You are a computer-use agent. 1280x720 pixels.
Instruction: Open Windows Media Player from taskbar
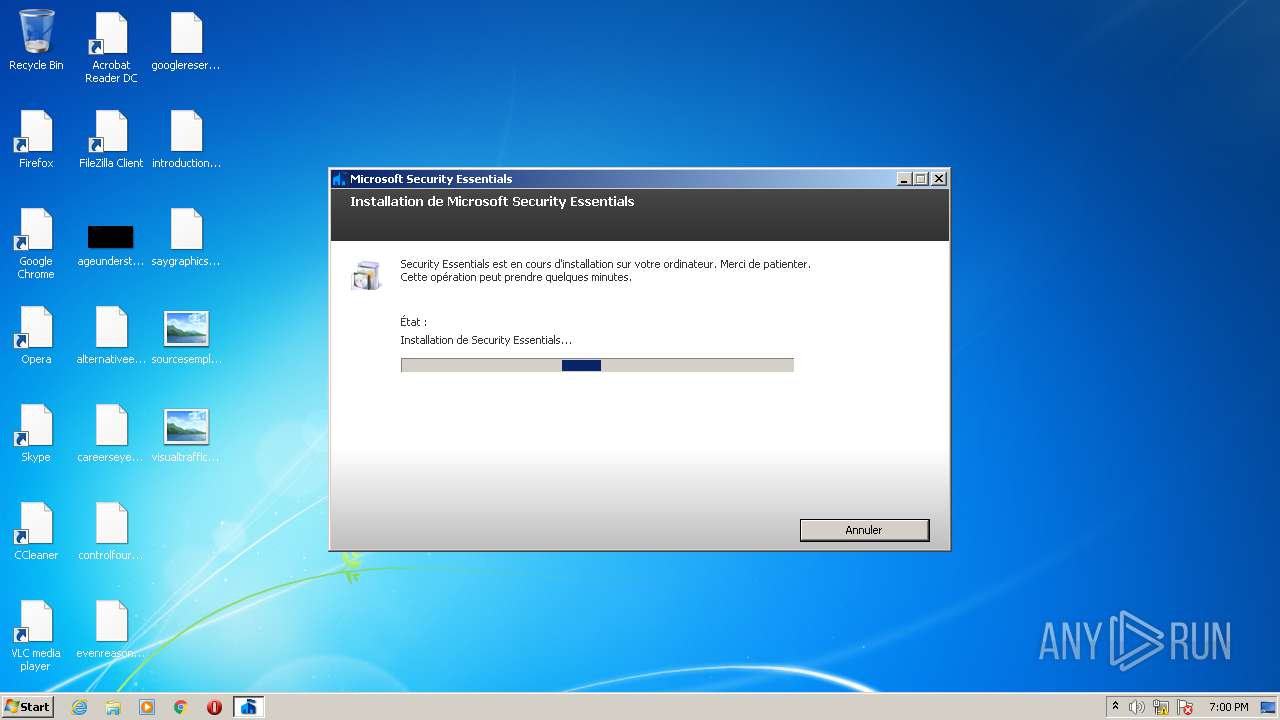[147, 707]
